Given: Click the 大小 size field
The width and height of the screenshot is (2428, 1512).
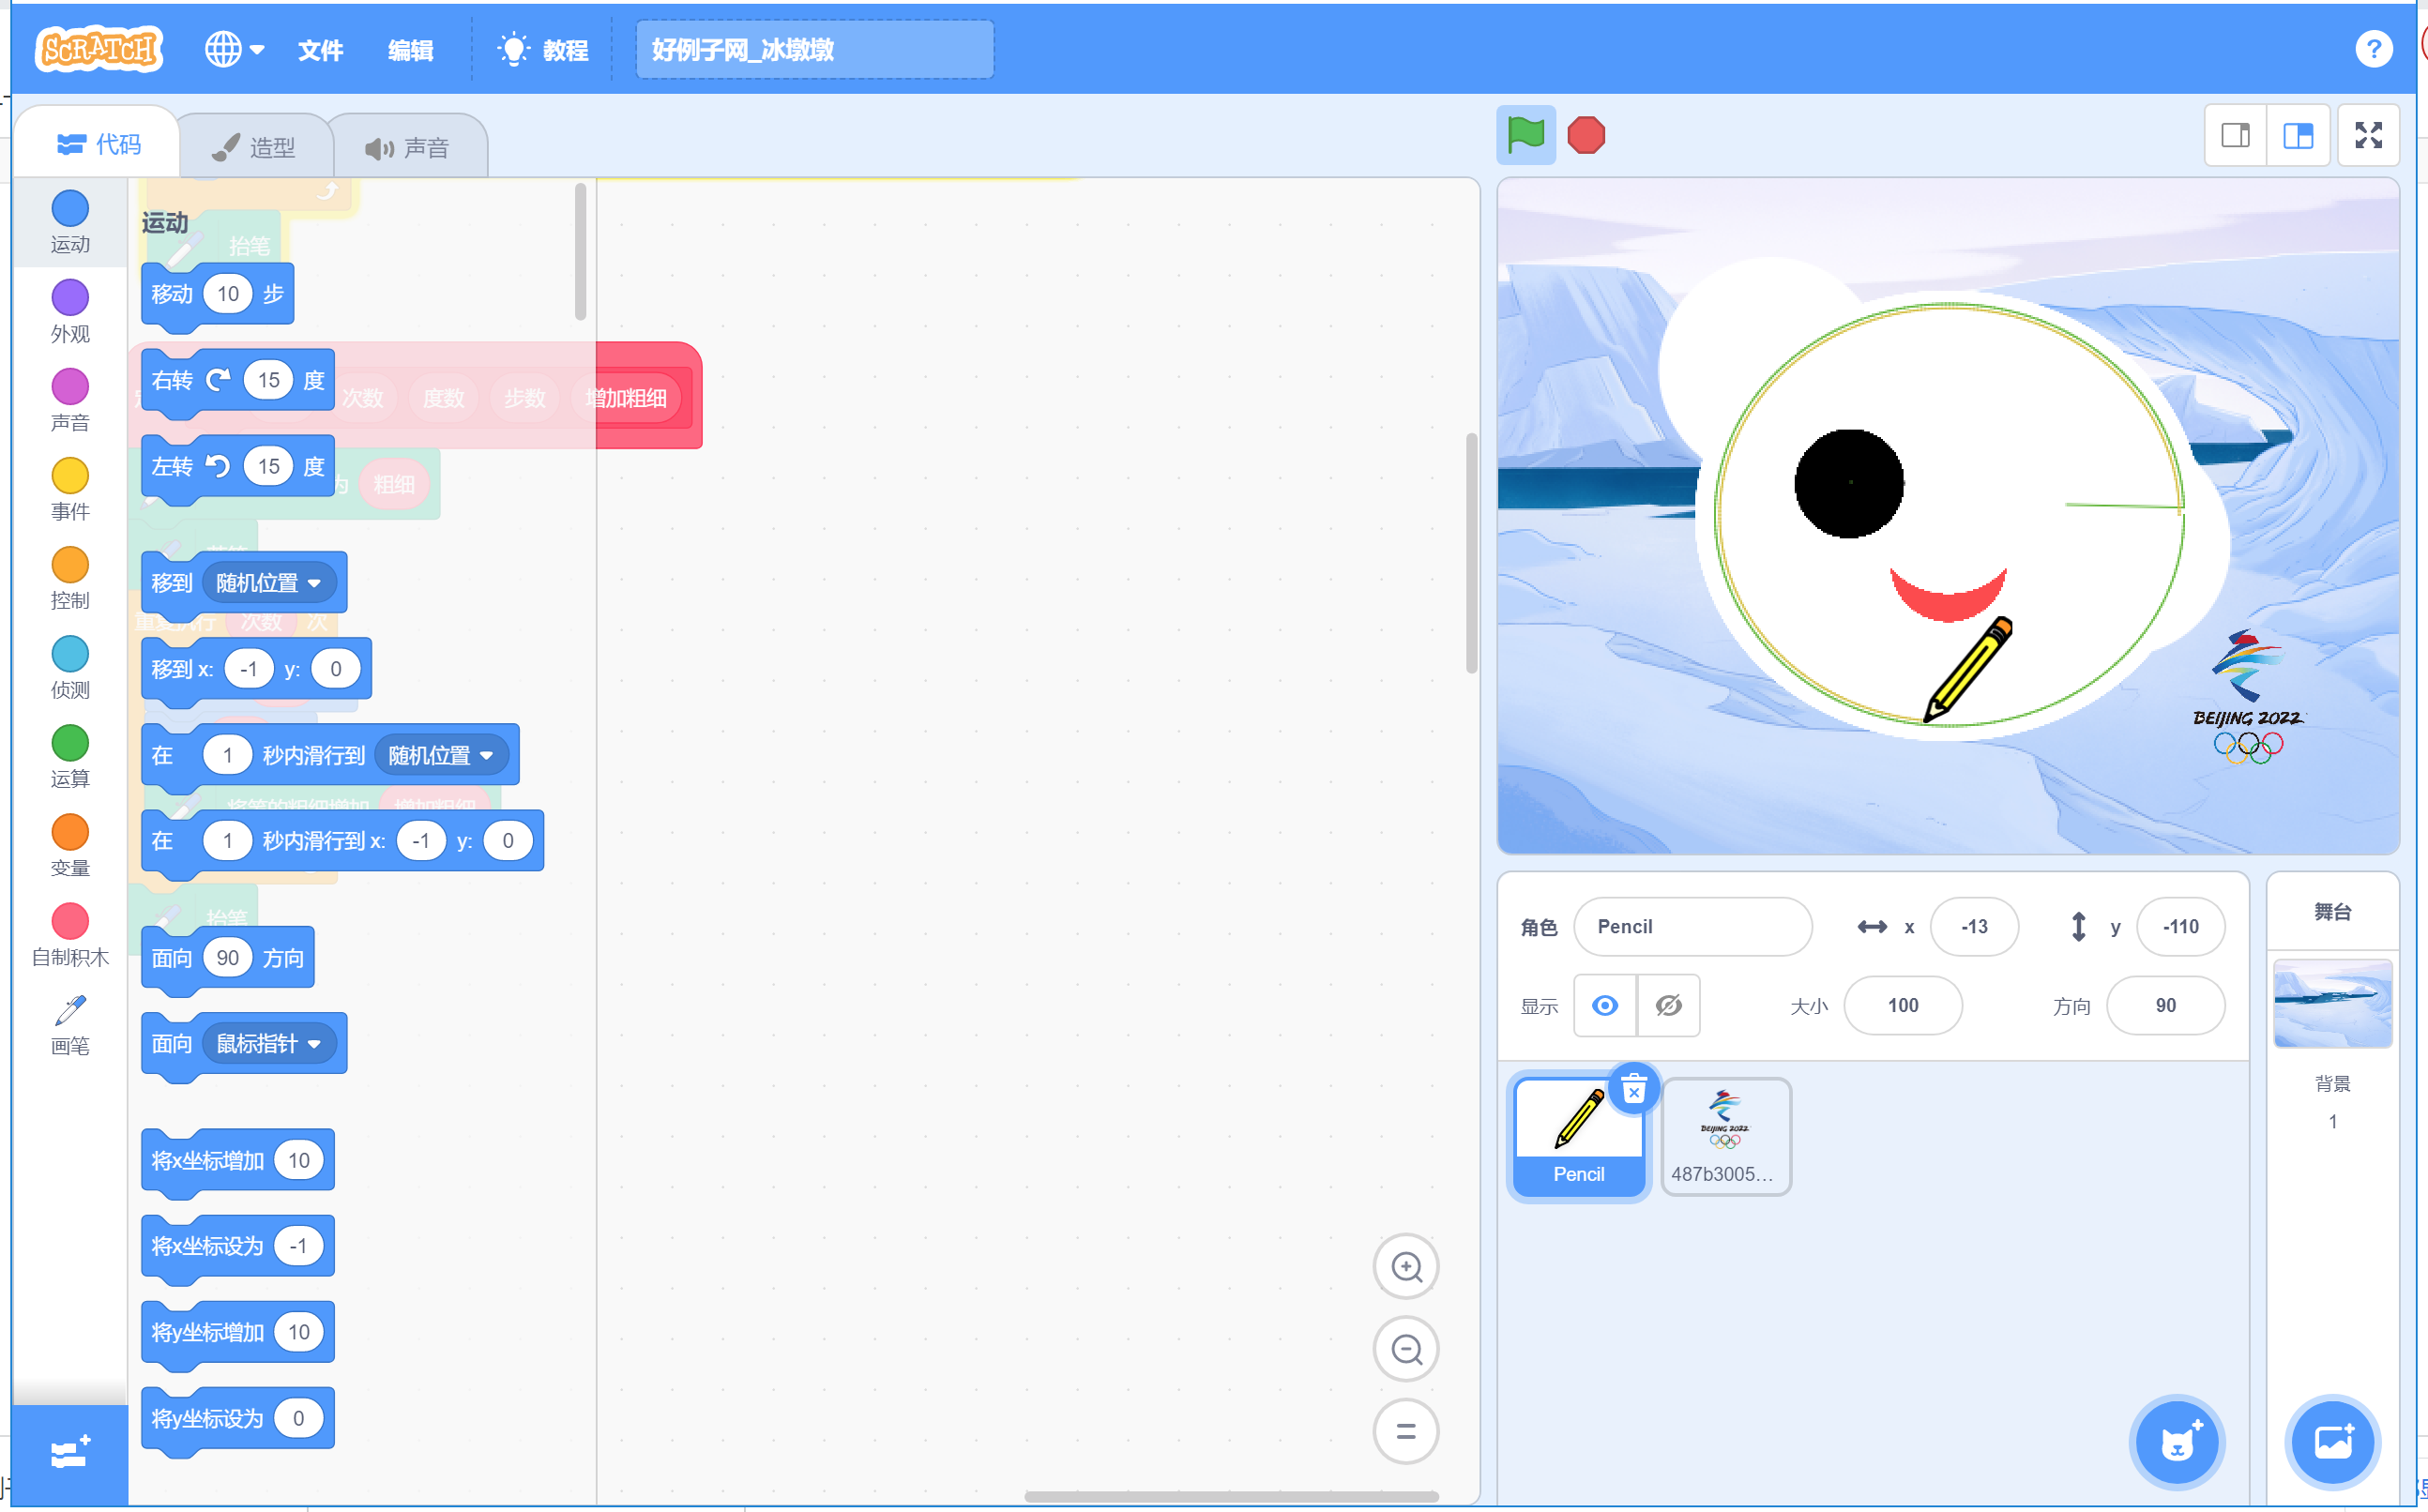Looking at the screenshot, I should click(1902, 1005).
